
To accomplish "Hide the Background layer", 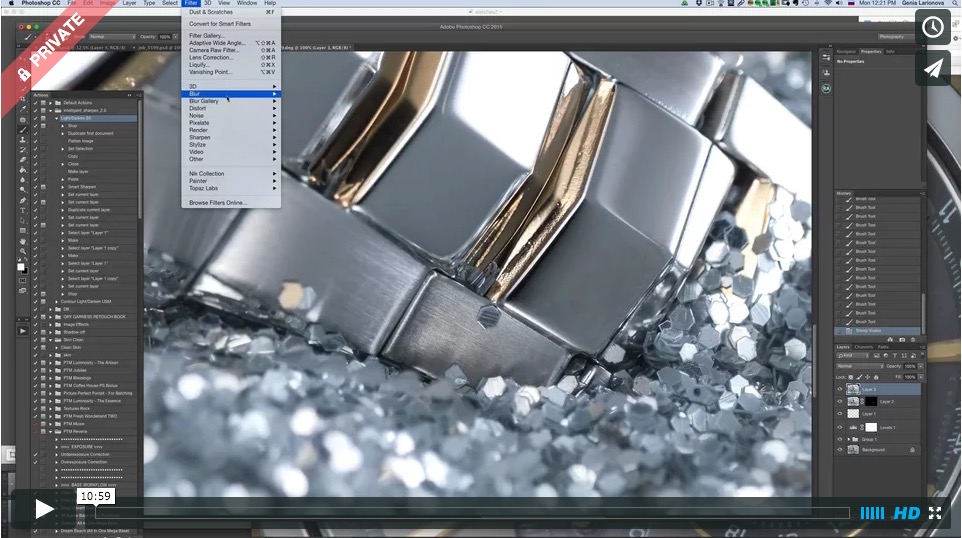I will (x=840, y=450).
